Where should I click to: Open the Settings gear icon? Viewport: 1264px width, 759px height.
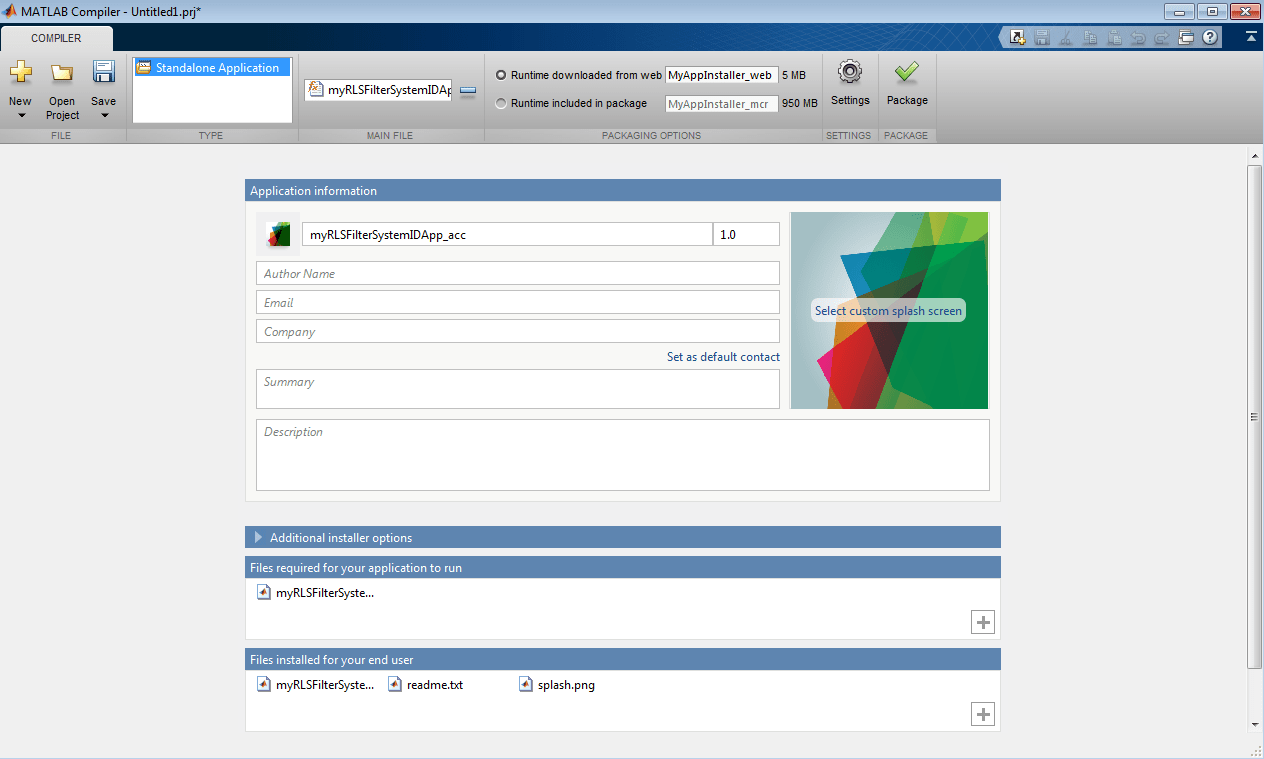[850, 73]
